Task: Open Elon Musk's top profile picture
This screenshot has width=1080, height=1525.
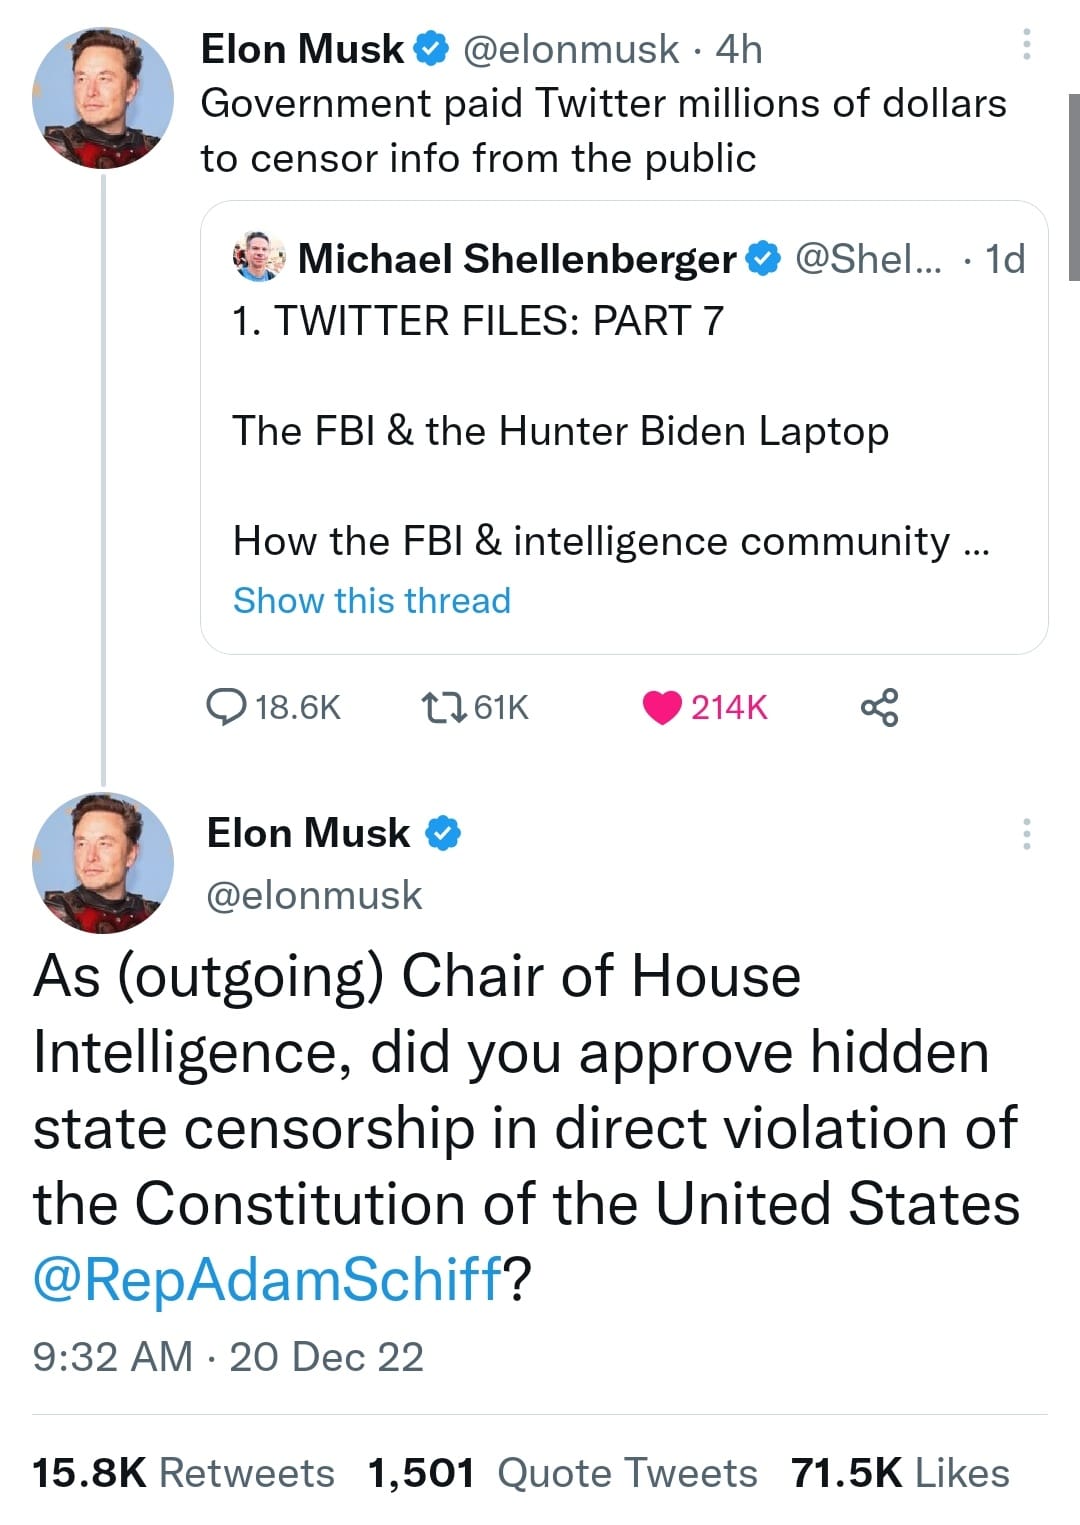Action: point(103,98)
